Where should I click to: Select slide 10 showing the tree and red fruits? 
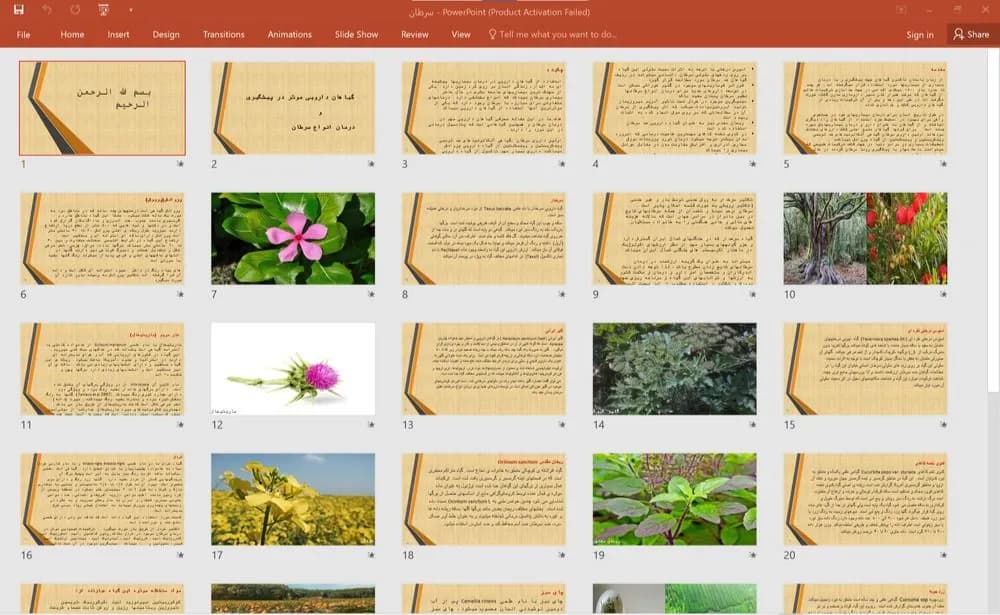click(x=865, y=239)
